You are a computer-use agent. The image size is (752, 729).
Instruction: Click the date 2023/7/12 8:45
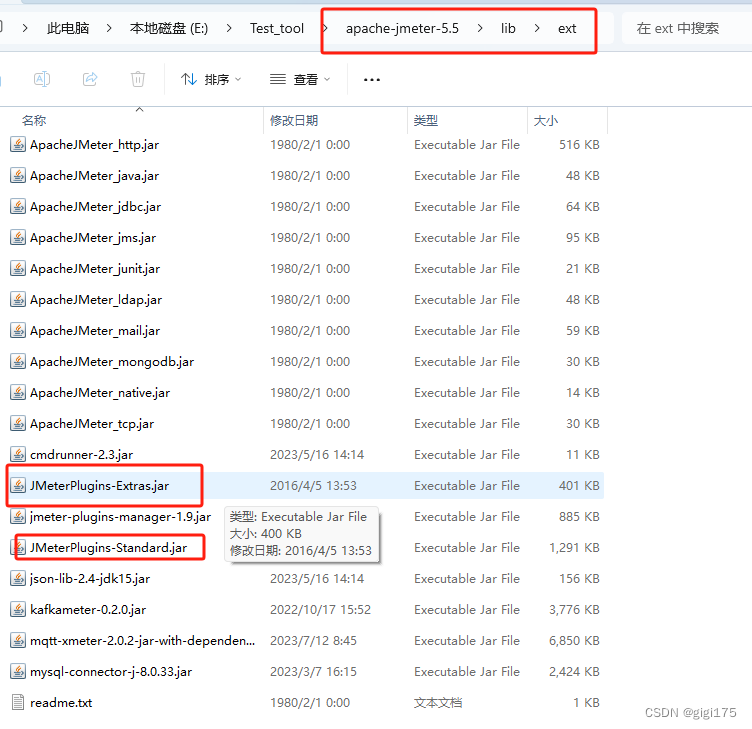pos(313,641)
